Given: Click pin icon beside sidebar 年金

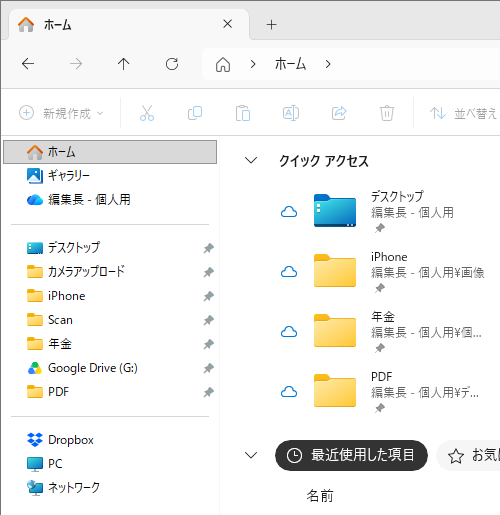Looking at the screenshot, I should 209,344.
